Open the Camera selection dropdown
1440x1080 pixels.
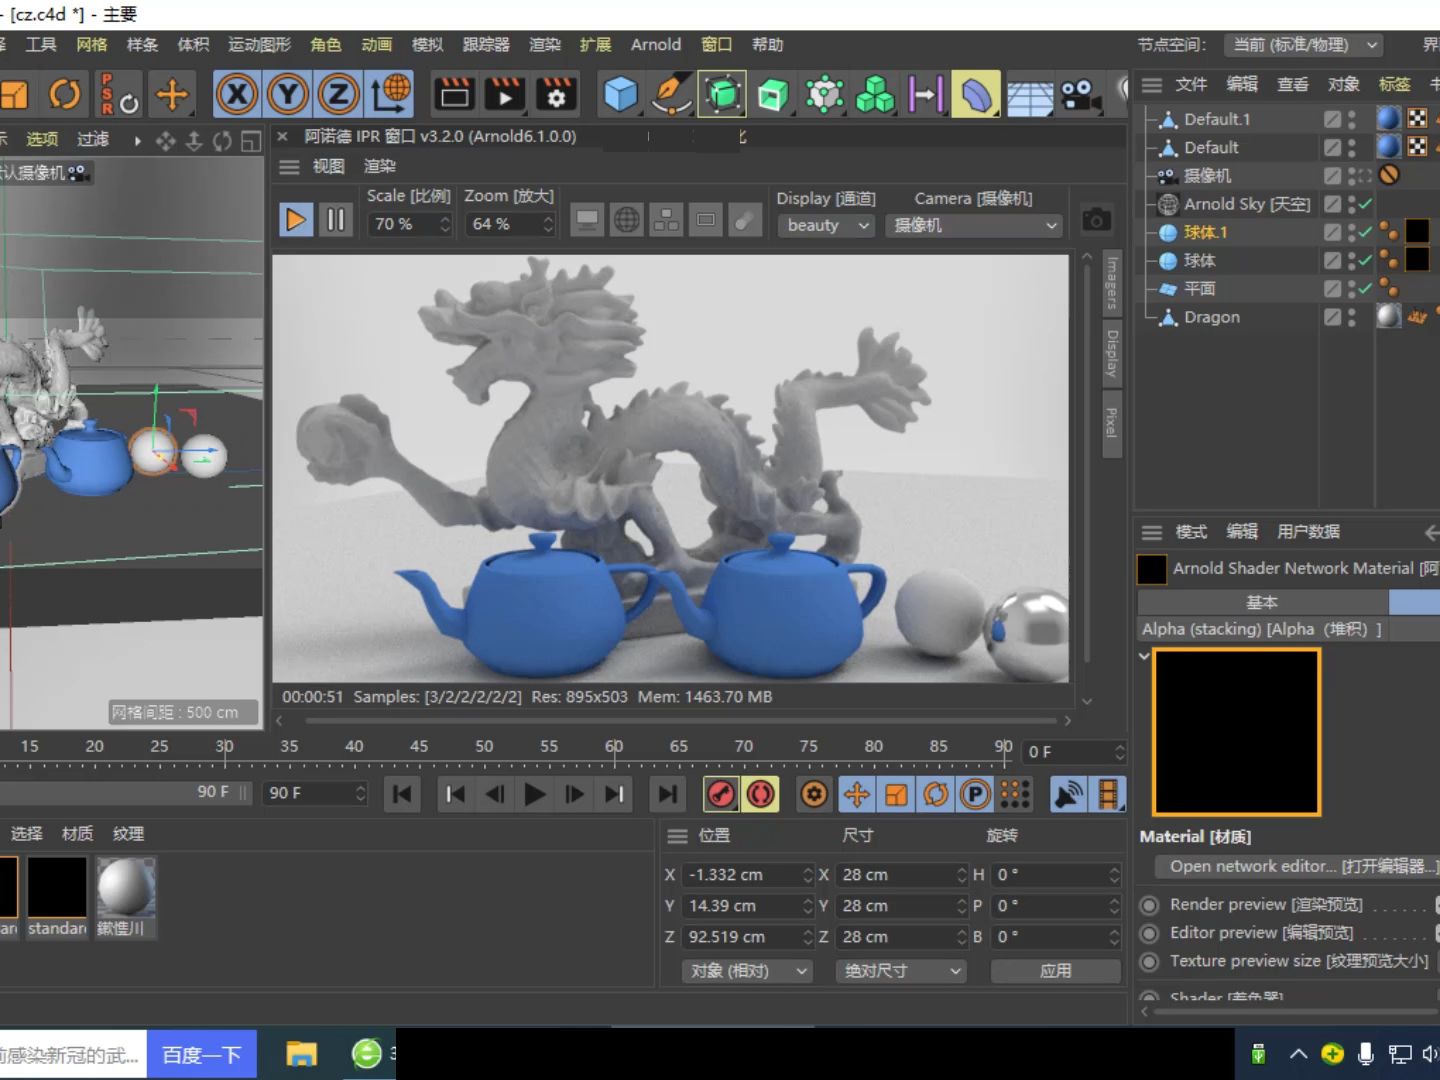tap(974, 226)
